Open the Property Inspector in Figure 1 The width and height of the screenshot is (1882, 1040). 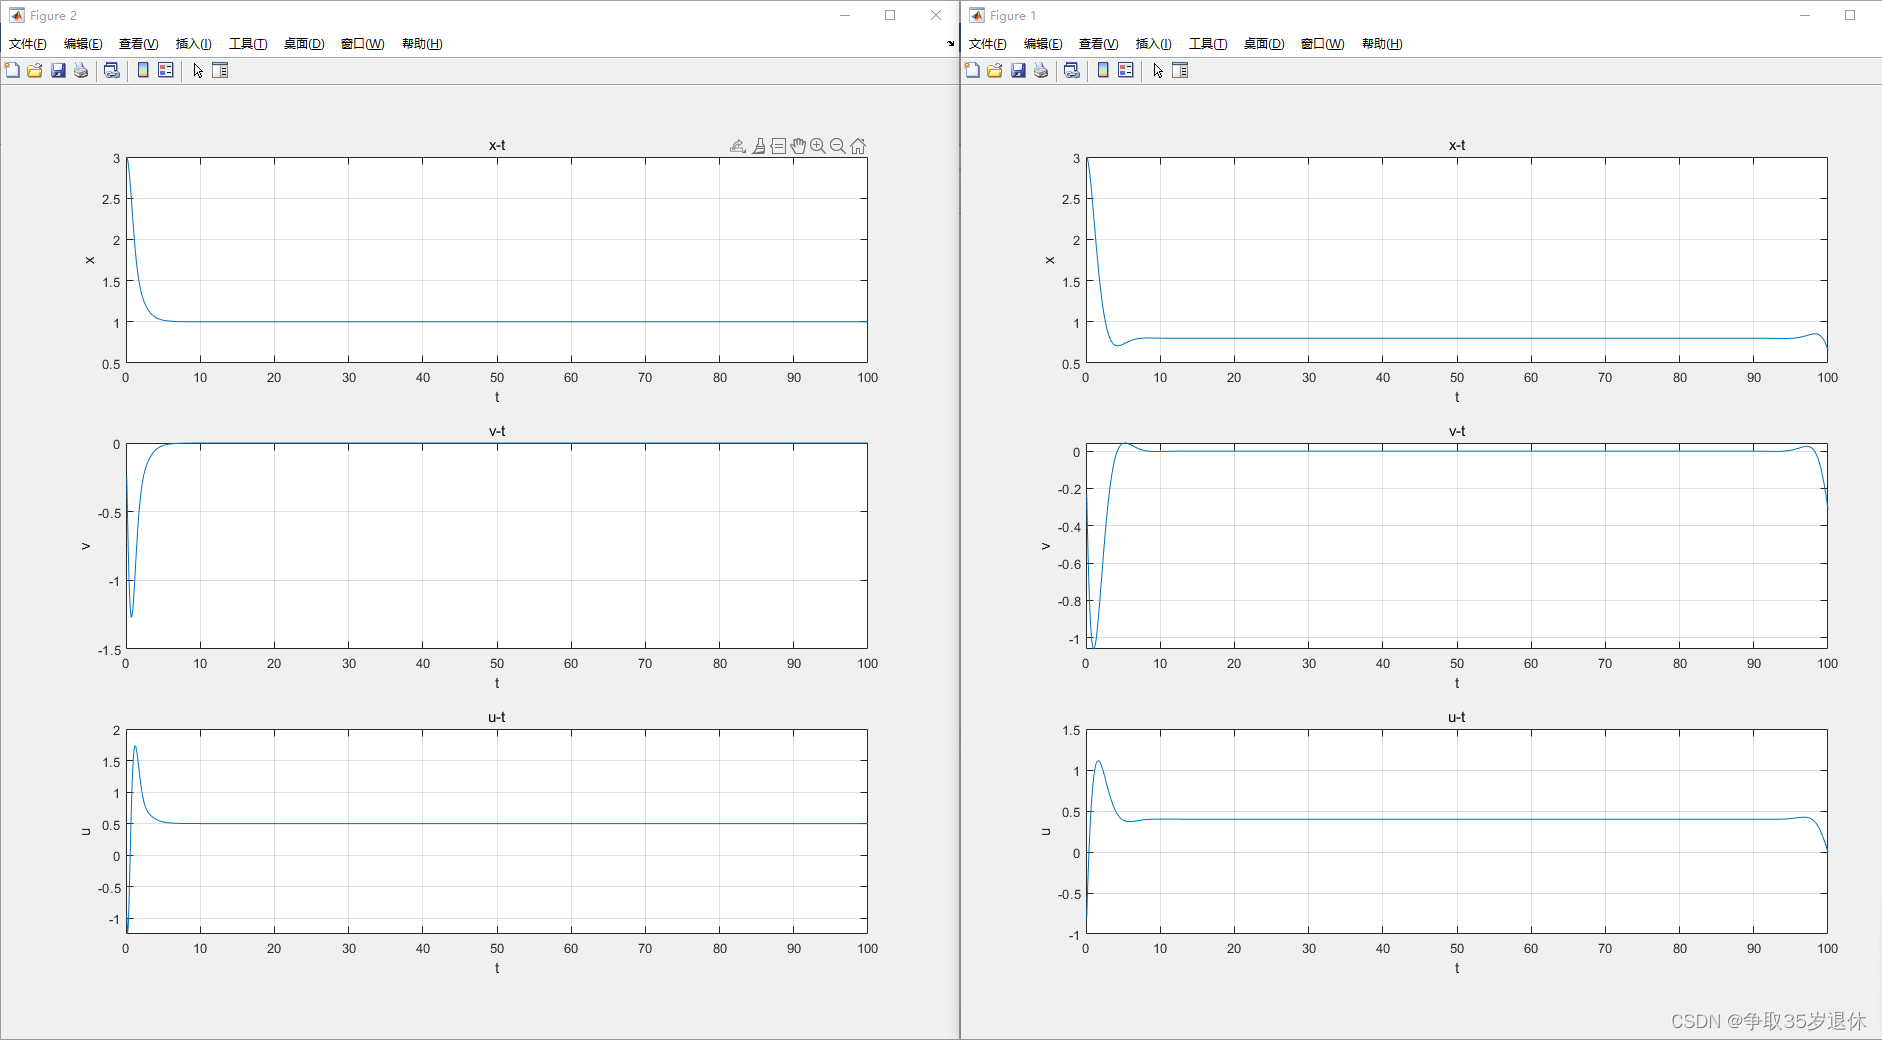point(1181,70)
